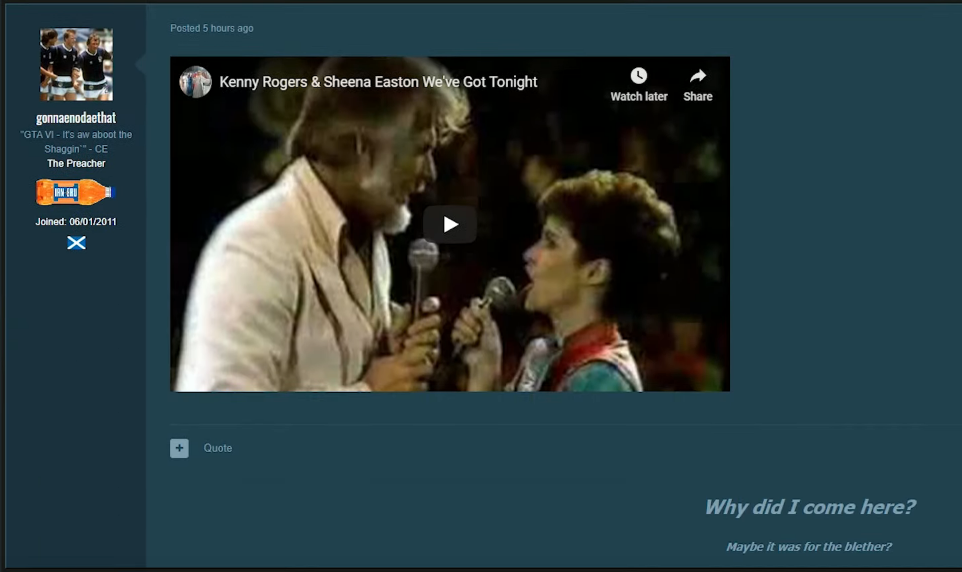Select the Joined: 06/01/2011 text
The width and height of the screenshot is (962, 572).
pos(75,222)
